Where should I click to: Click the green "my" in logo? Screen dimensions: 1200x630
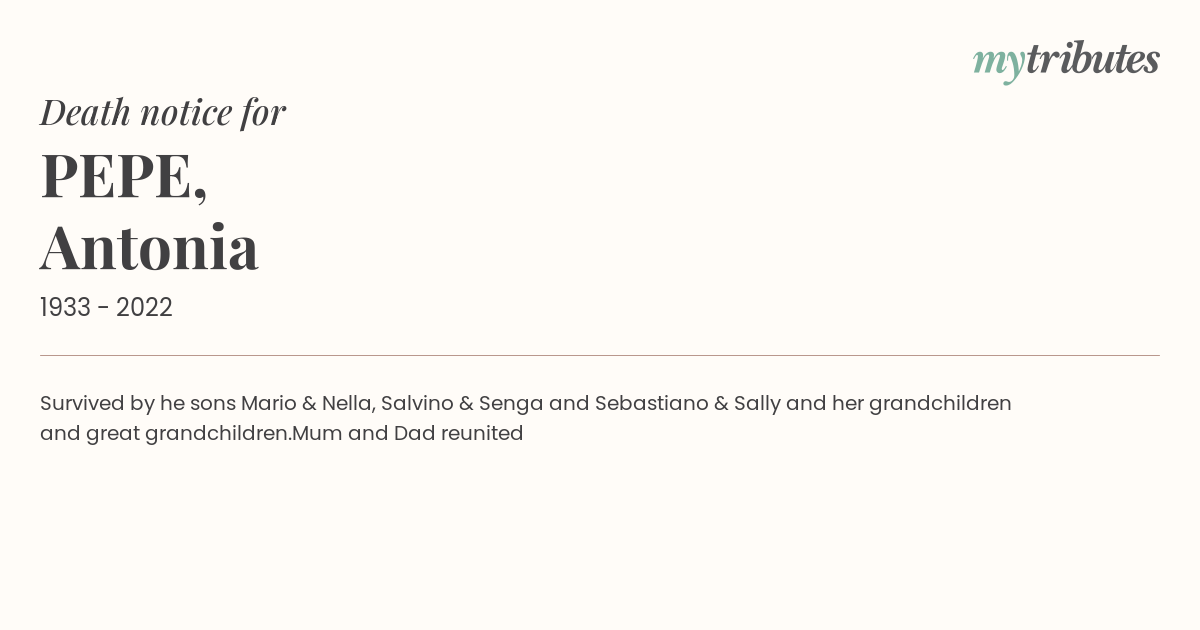click(999, 64)
